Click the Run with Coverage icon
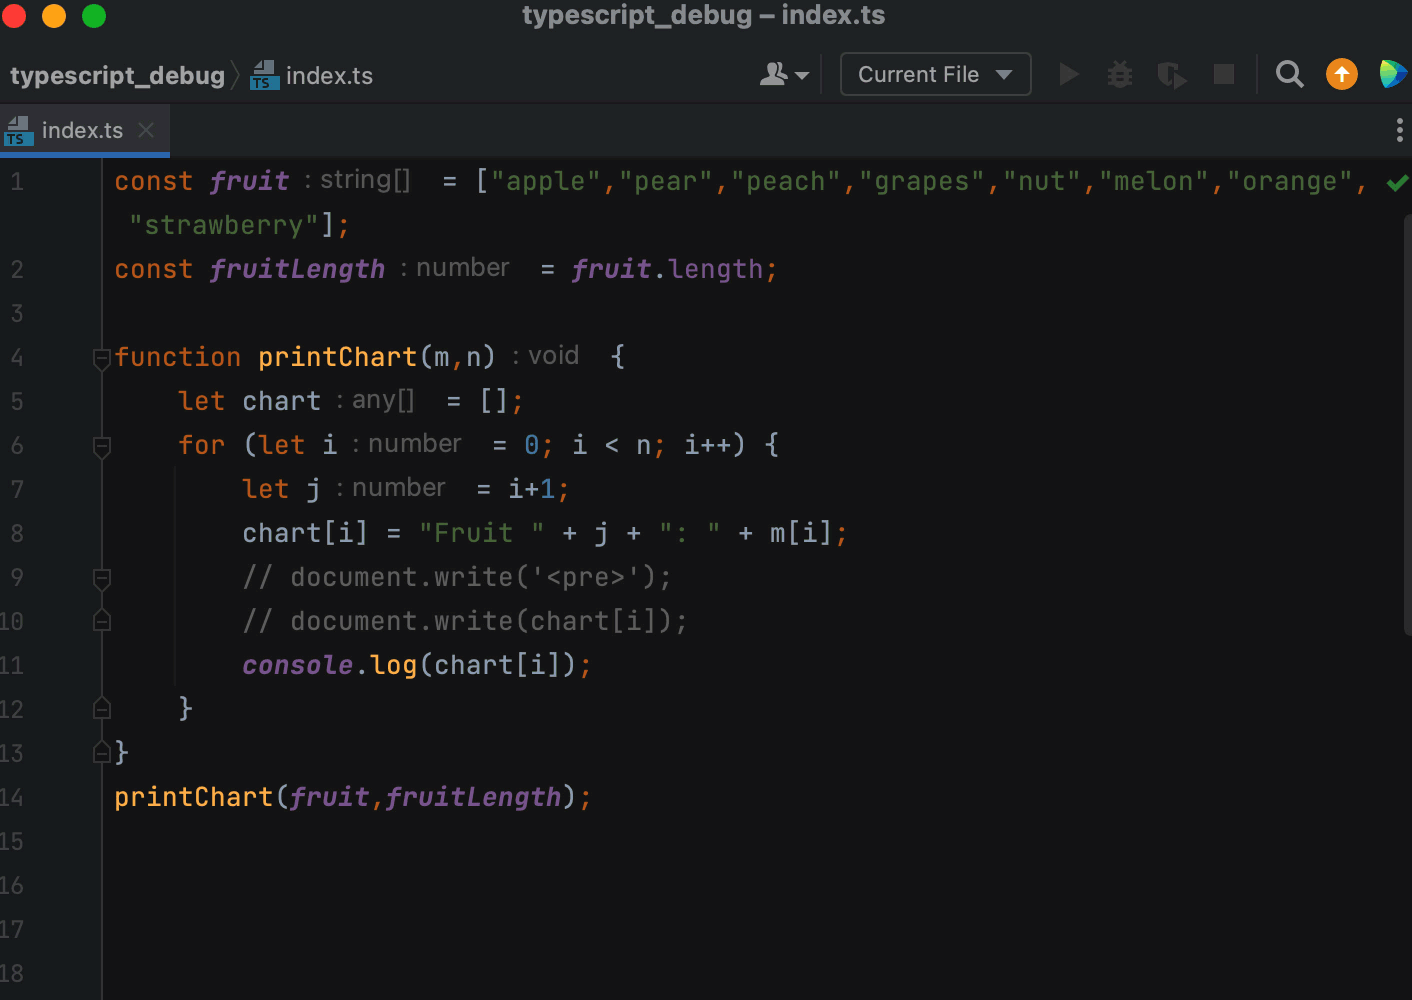Image resolution: width=1412 pixels, height=1000 pixels. 1171,75
